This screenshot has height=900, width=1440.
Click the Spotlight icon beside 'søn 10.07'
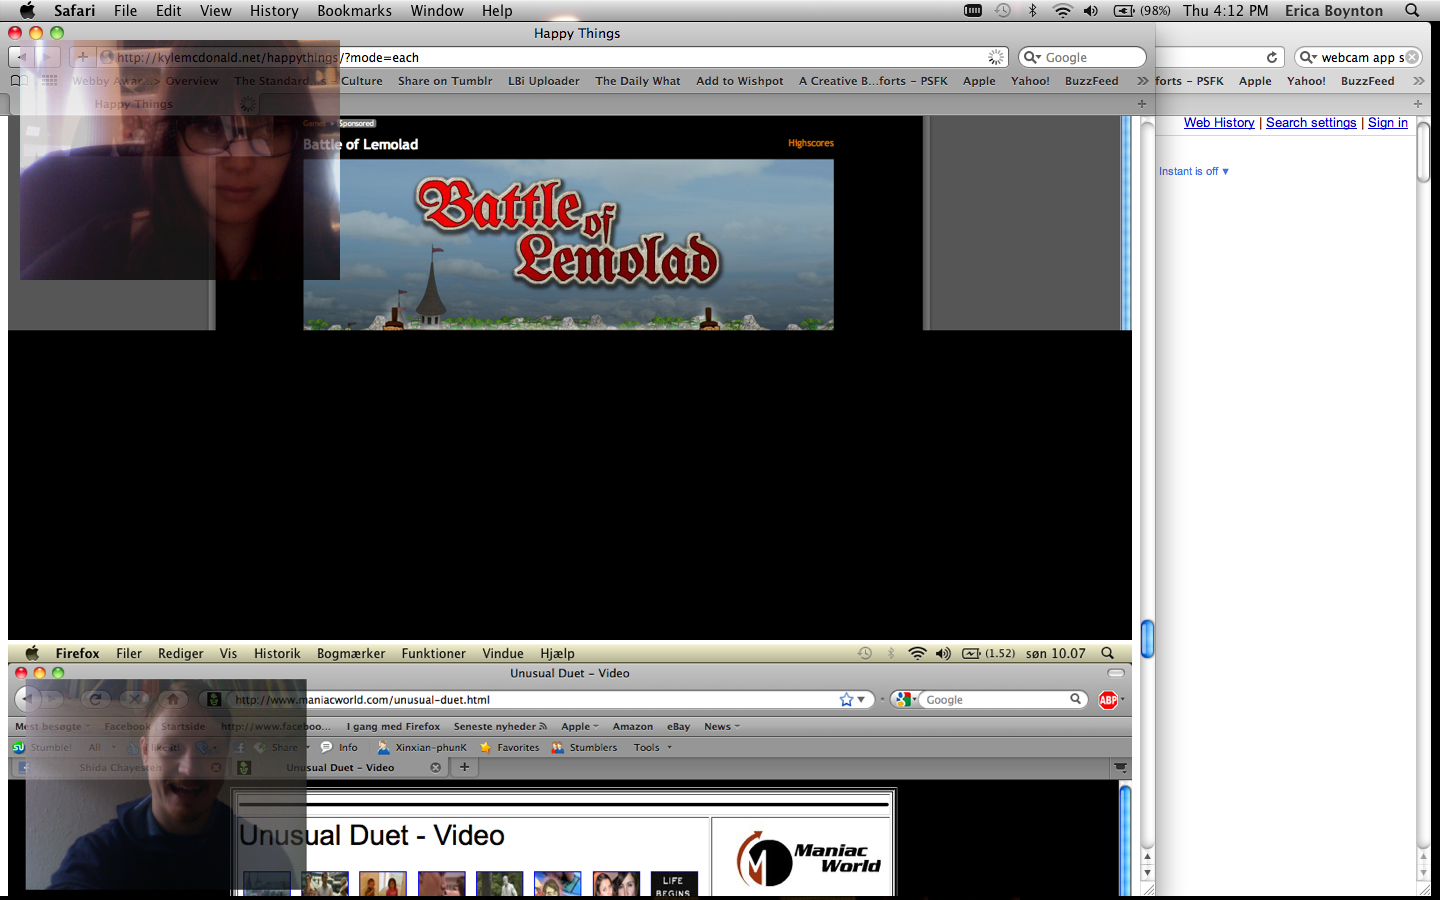[1107, 653]
